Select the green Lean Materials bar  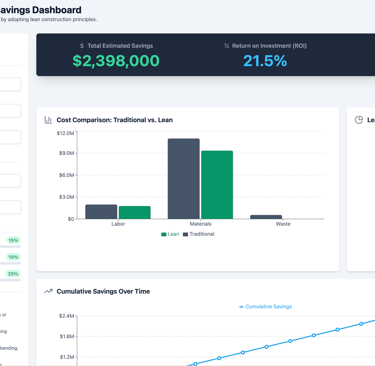[x=217, y=185]
